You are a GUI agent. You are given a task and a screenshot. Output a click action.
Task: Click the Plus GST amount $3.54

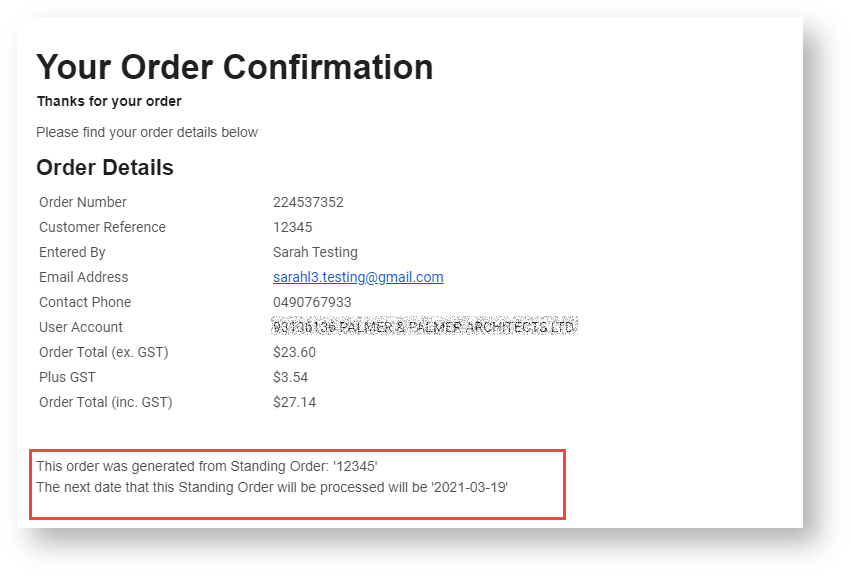290,377
